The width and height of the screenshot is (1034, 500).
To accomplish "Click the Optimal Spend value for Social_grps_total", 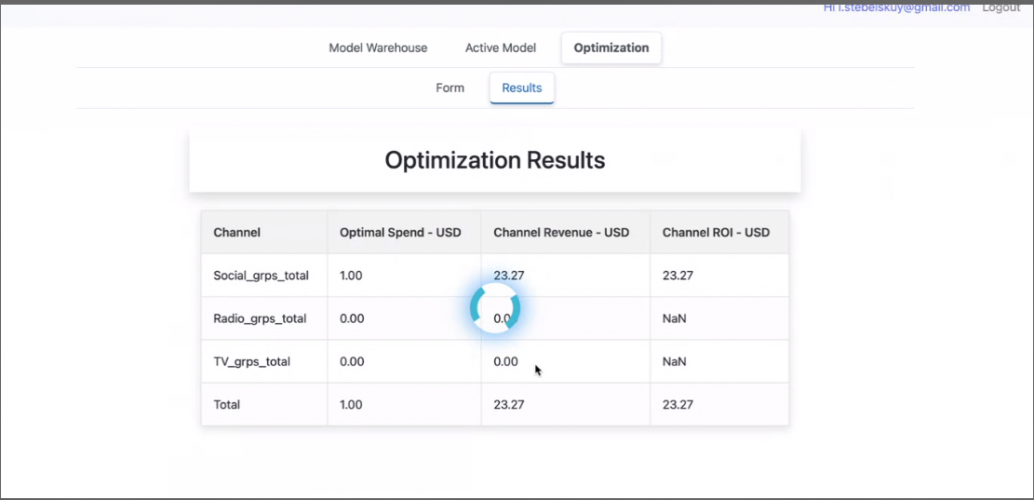I will 352,276.
